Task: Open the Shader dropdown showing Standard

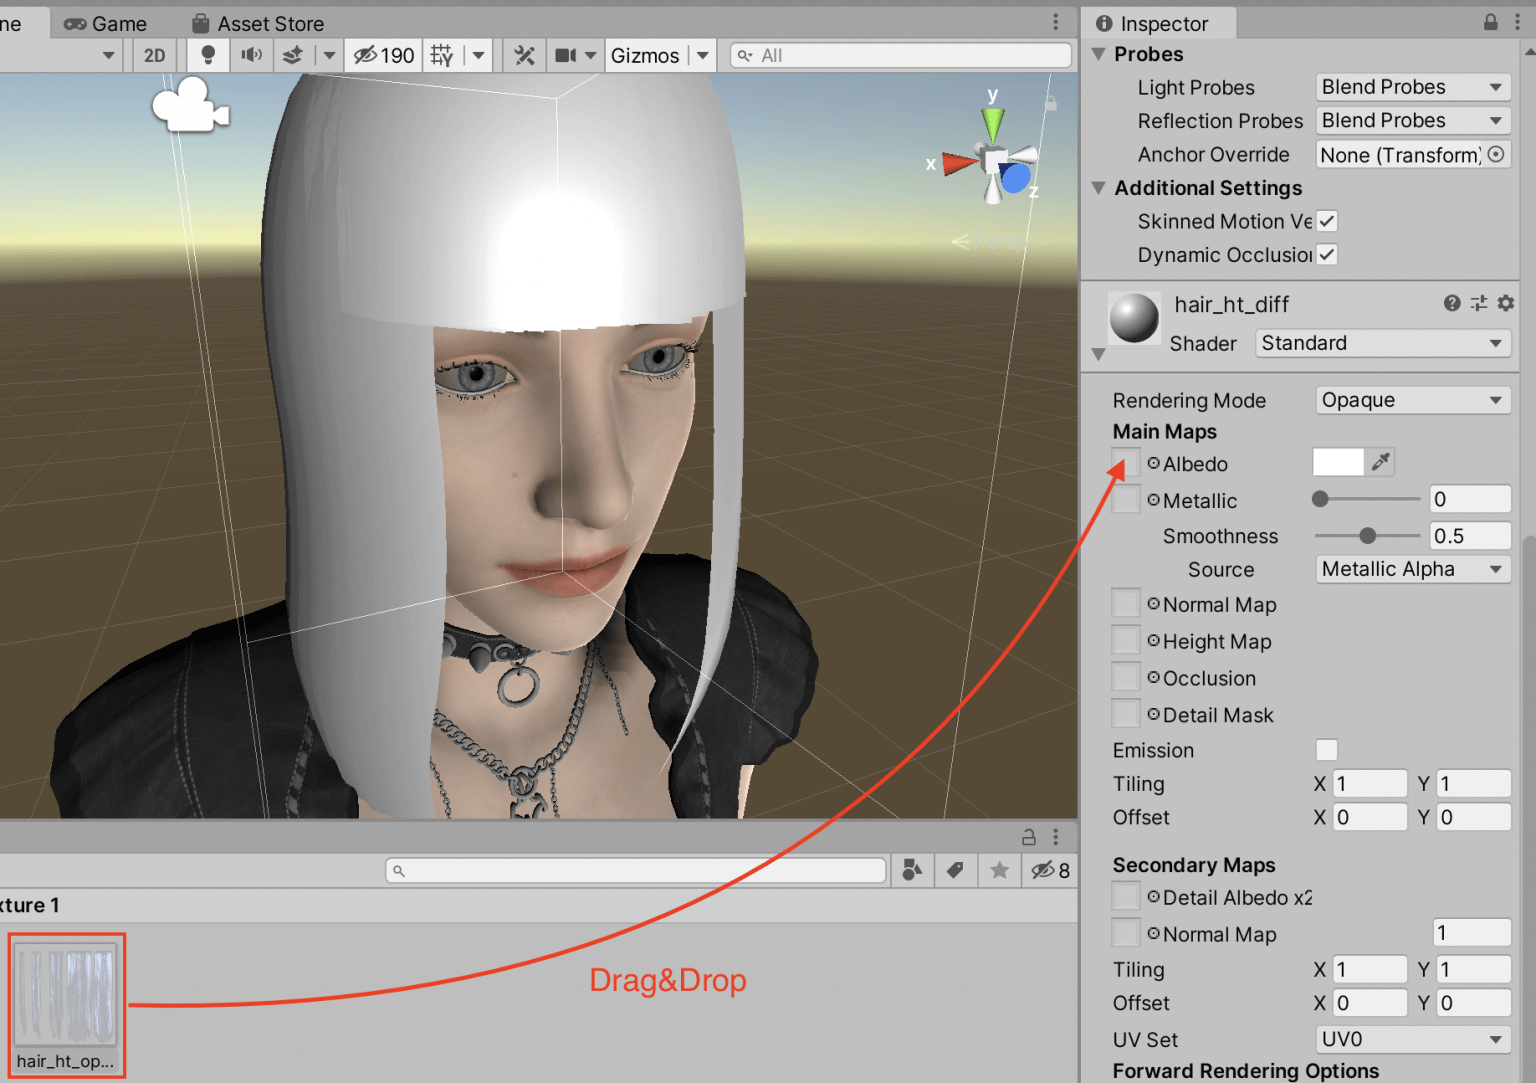Action: (x=1383, y=343)
